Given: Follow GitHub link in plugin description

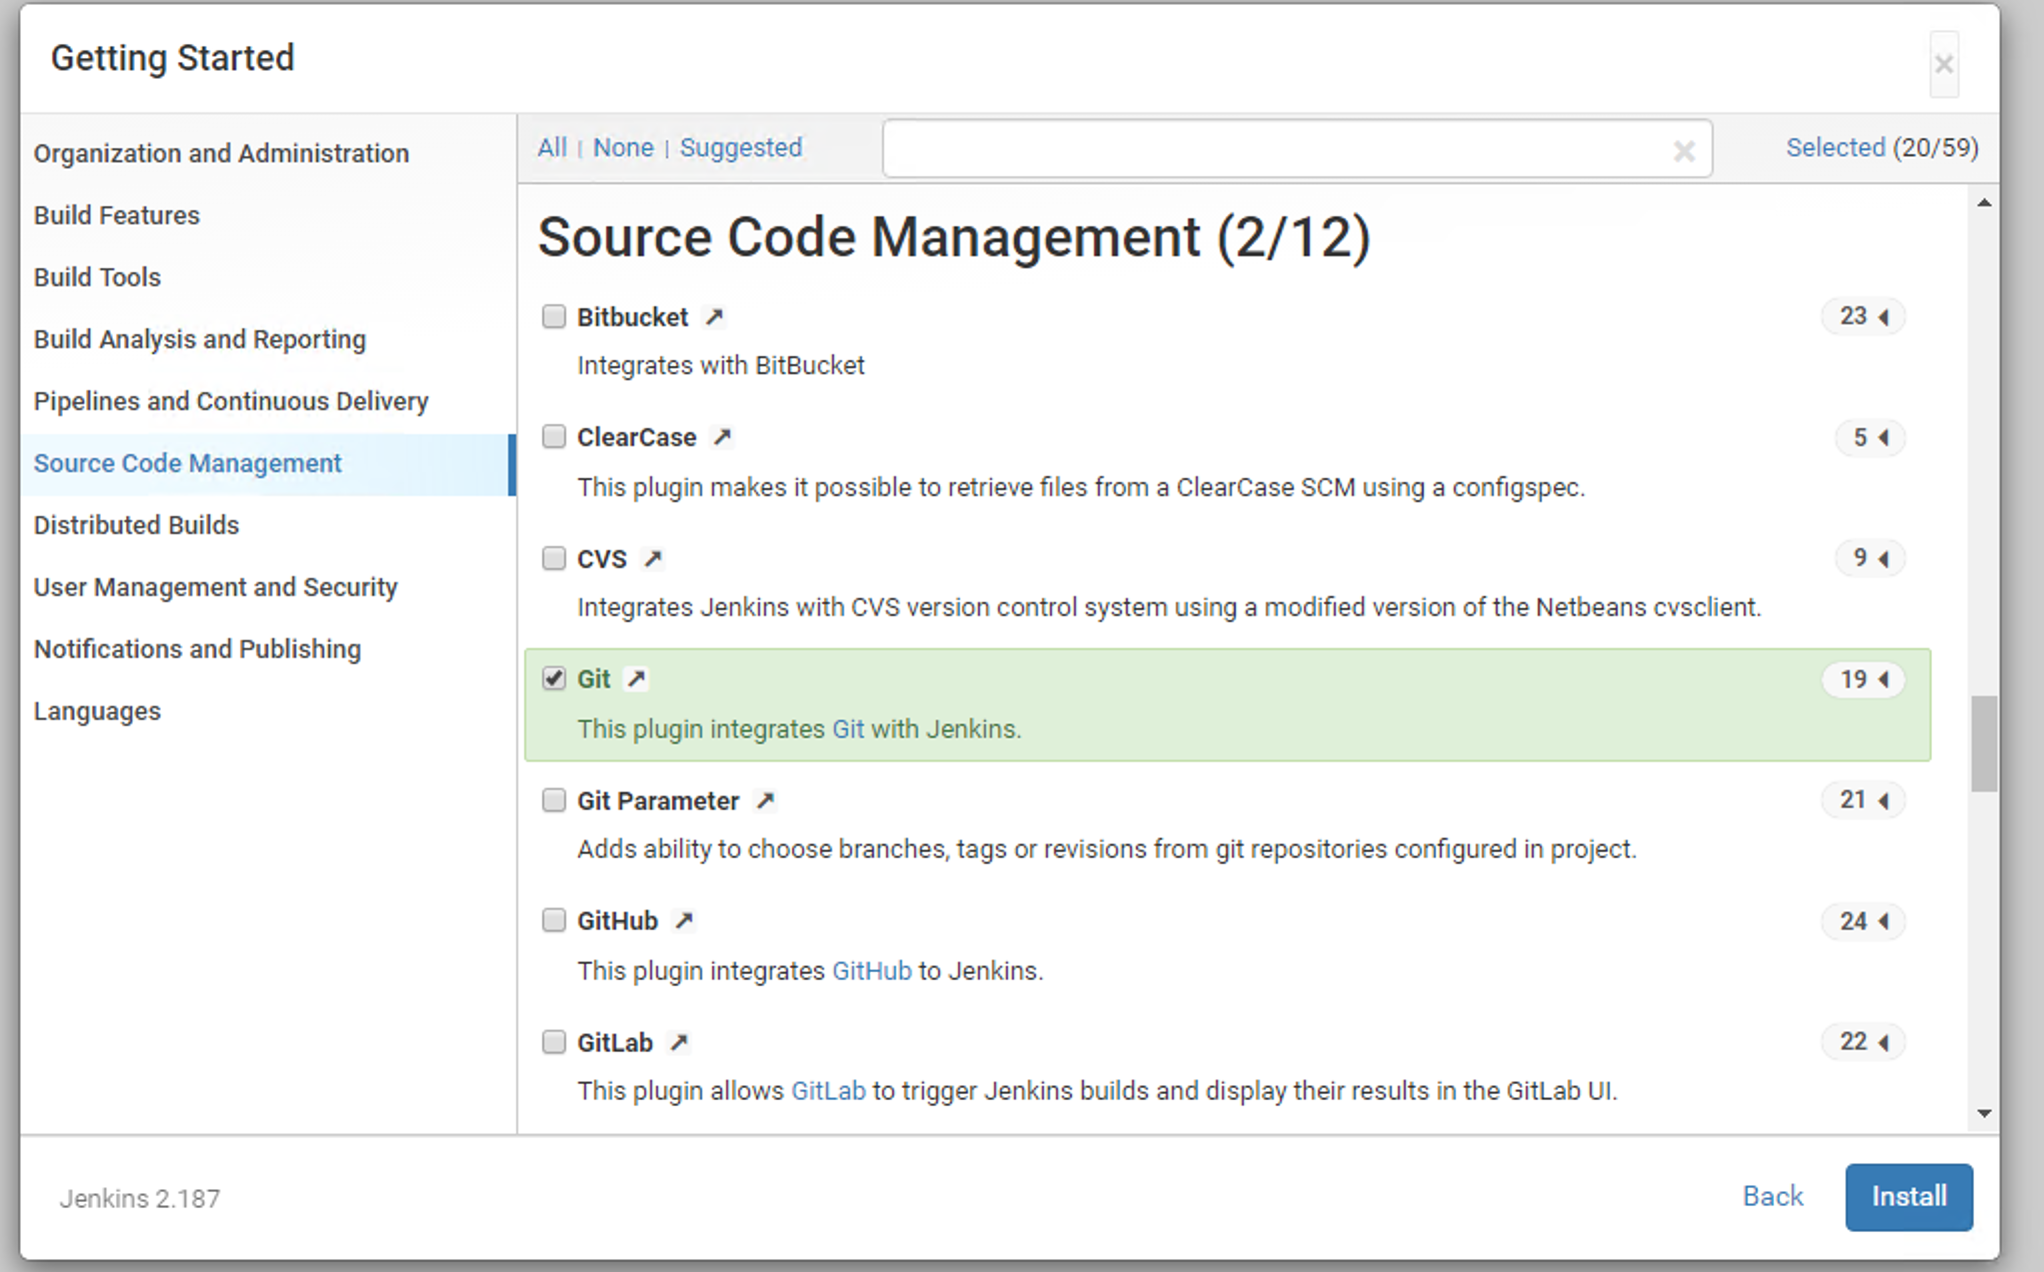Looking at the screenshot, I should 872,971.
